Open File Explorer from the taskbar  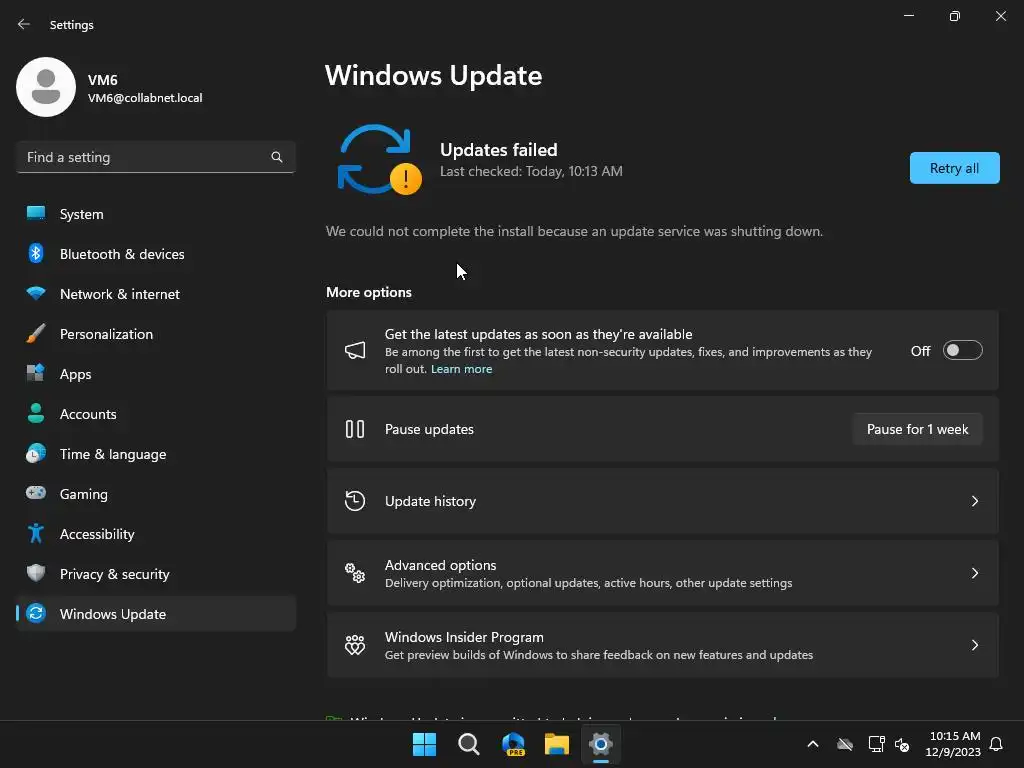[x=557, y=744]
